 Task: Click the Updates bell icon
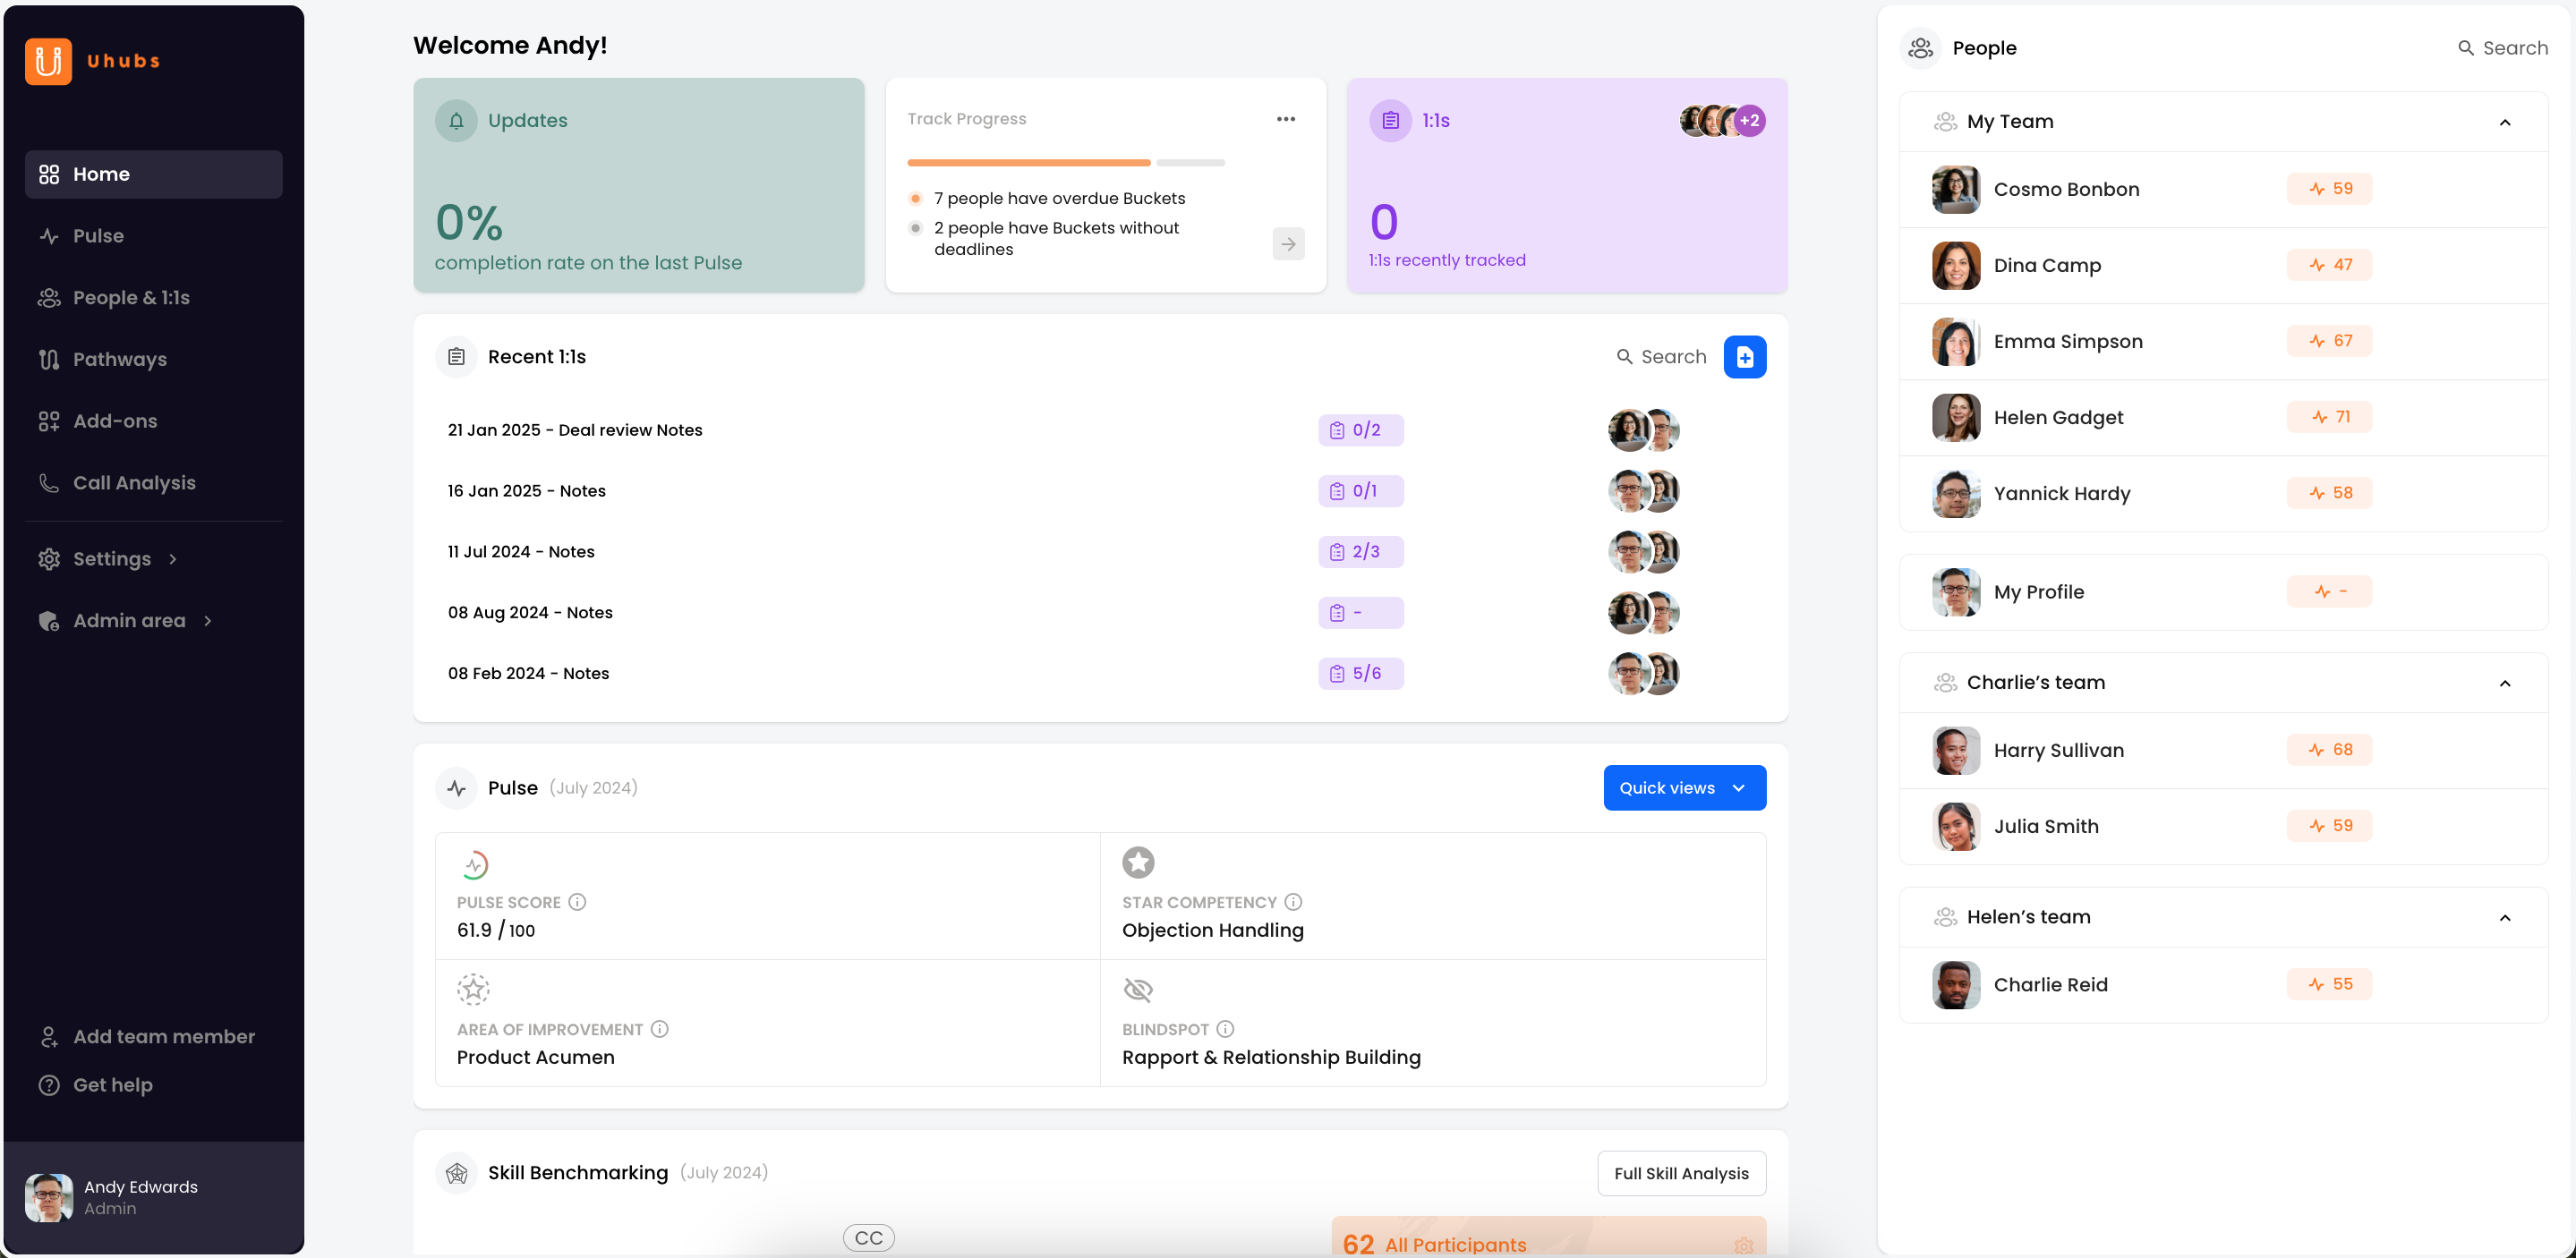coord(456,121)
